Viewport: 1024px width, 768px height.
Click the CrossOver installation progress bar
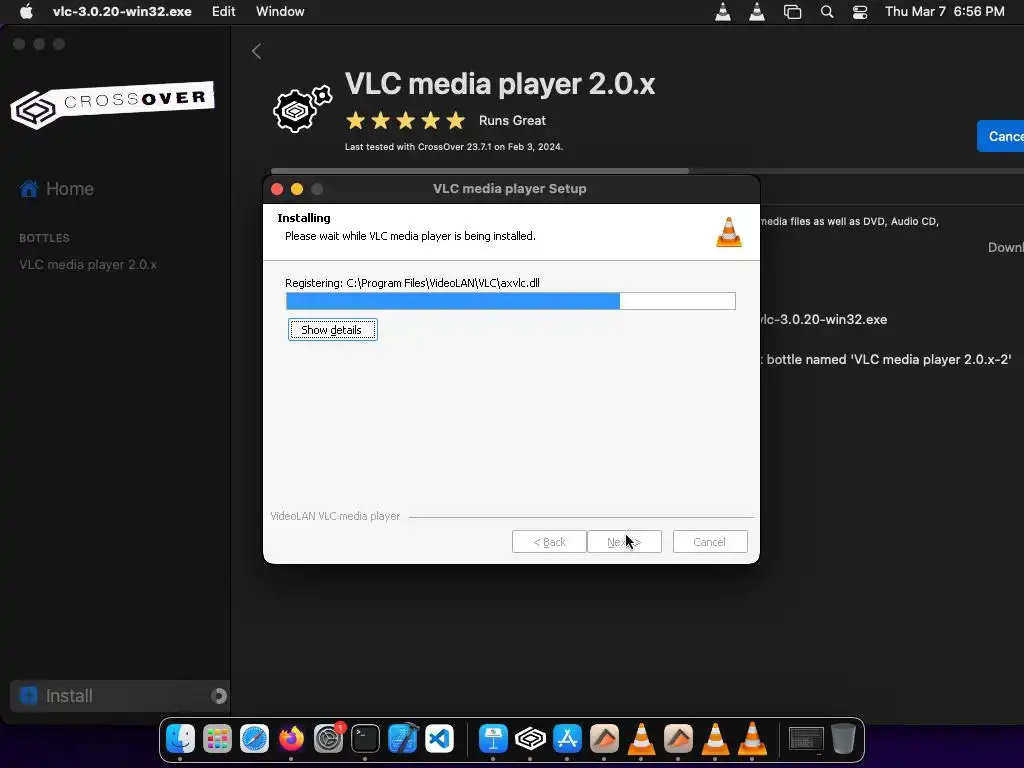pyautogui.click(x=647, y=171)
